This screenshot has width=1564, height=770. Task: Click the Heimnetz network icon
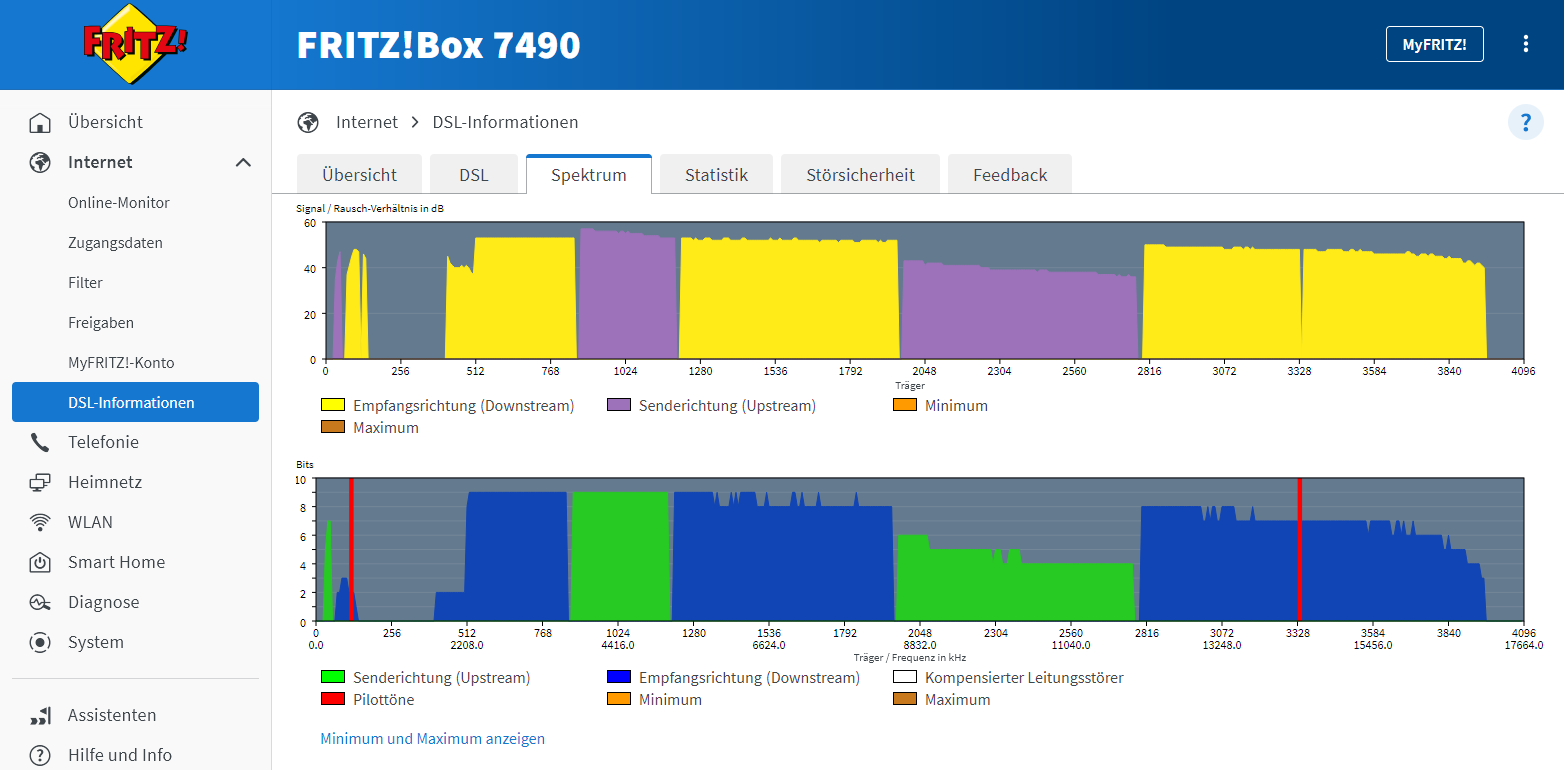point(40,483)
